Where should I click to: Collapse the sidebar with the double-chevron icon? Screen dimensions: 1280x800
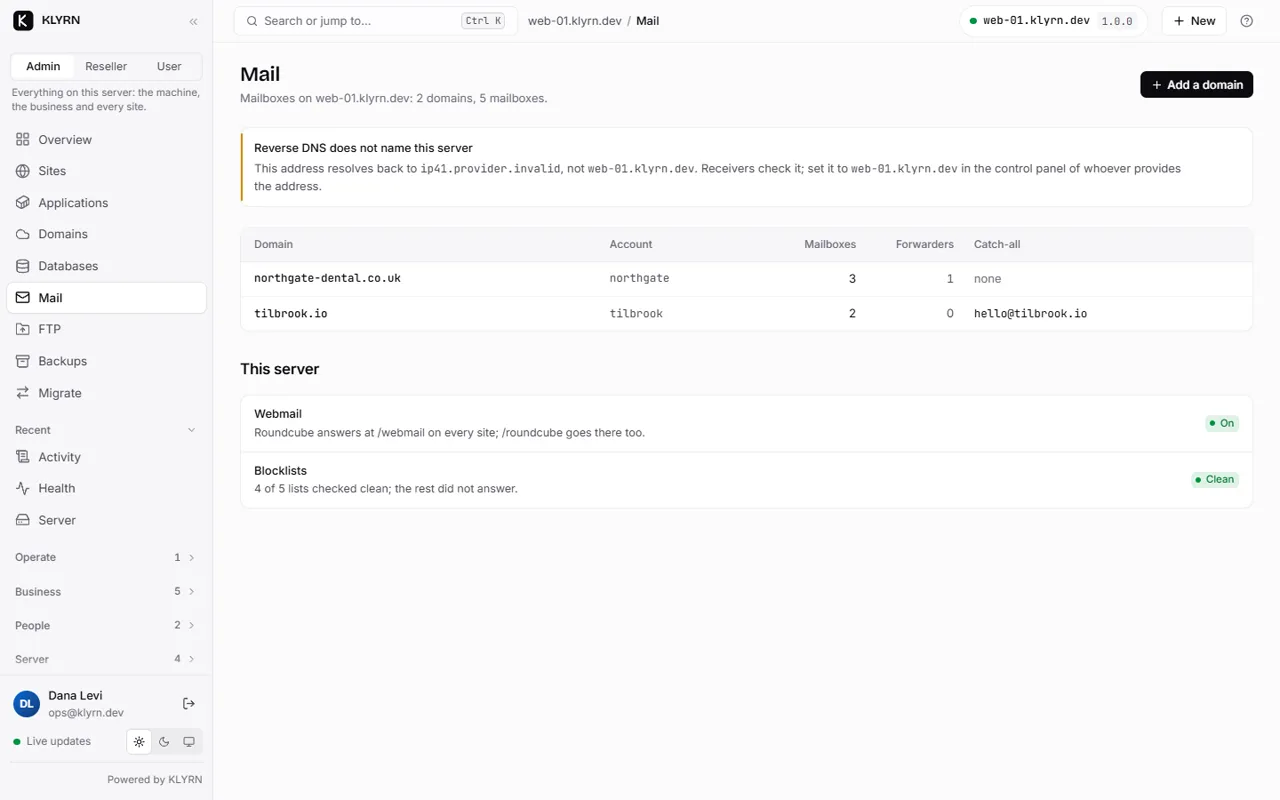pyautogui.click(x=193, y=21)
